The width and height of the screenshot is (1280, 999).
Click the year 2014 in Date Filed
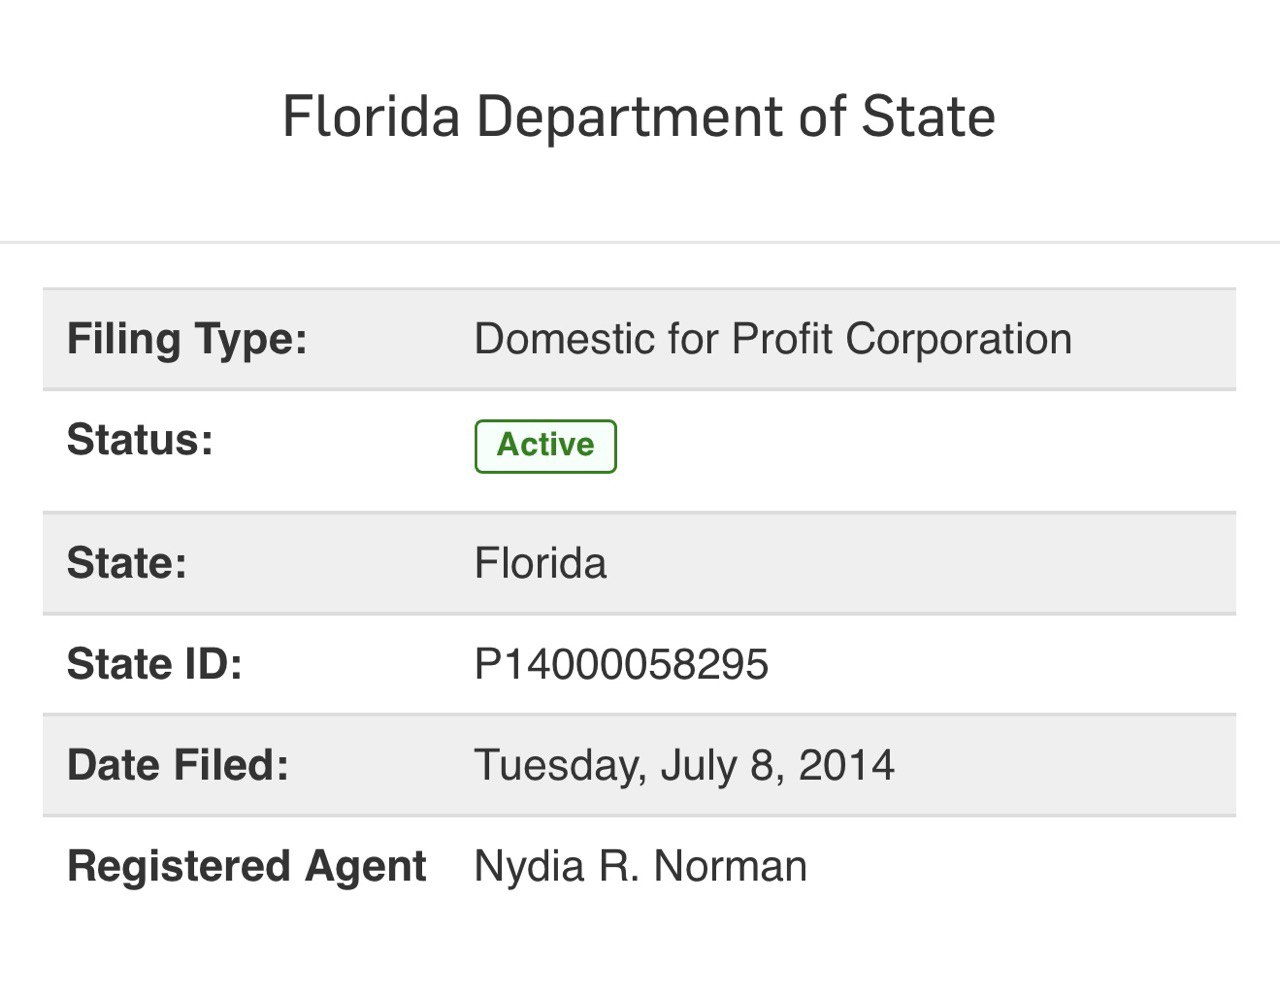pyautogui.click(x=847, y=765)
